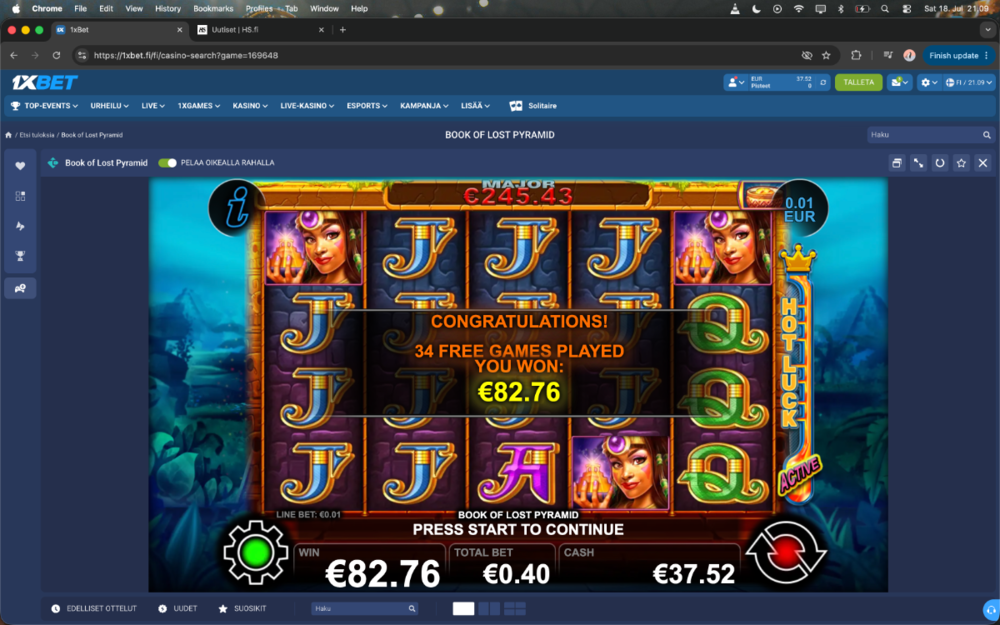This screenshot has height=625, width=1000.
Task: Open the Chrome View menu
Action: 134,9
